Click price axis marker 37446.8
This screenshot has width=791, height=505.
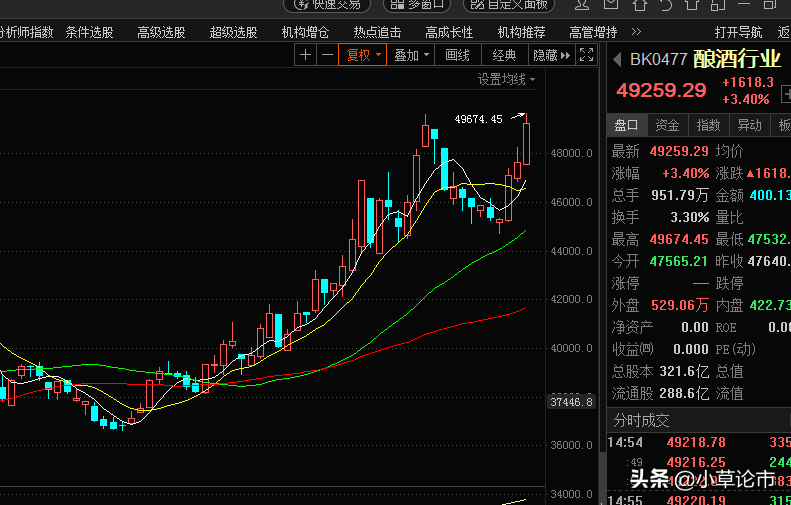click(571, 402)
